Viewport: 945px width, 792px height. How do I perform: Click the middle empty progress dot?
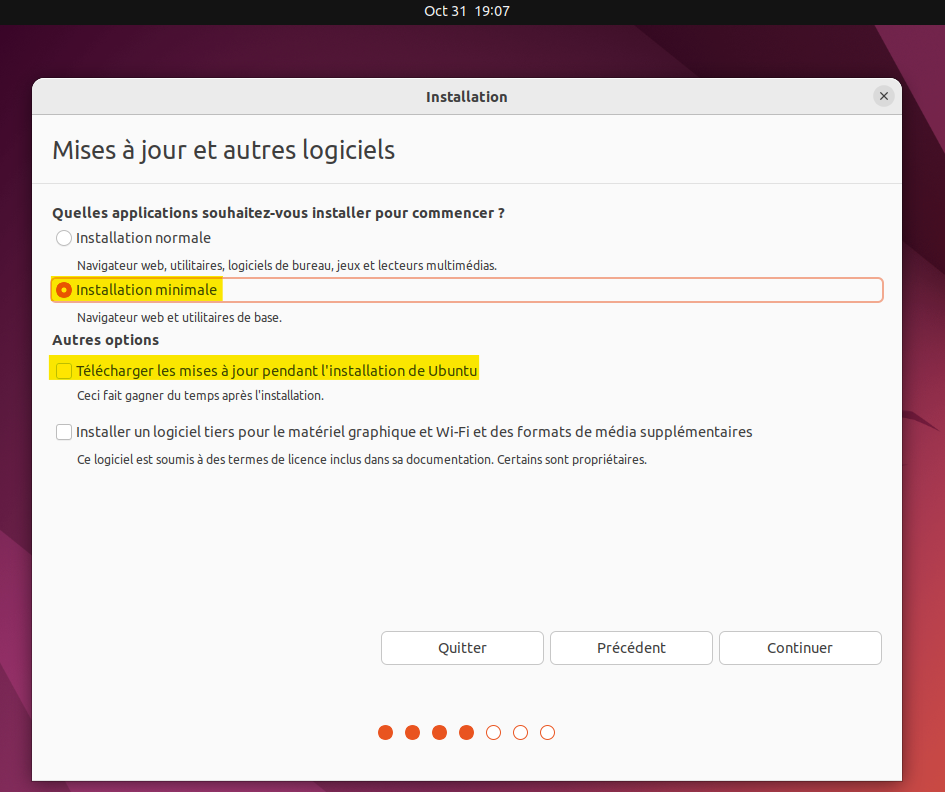pos(520,733)
